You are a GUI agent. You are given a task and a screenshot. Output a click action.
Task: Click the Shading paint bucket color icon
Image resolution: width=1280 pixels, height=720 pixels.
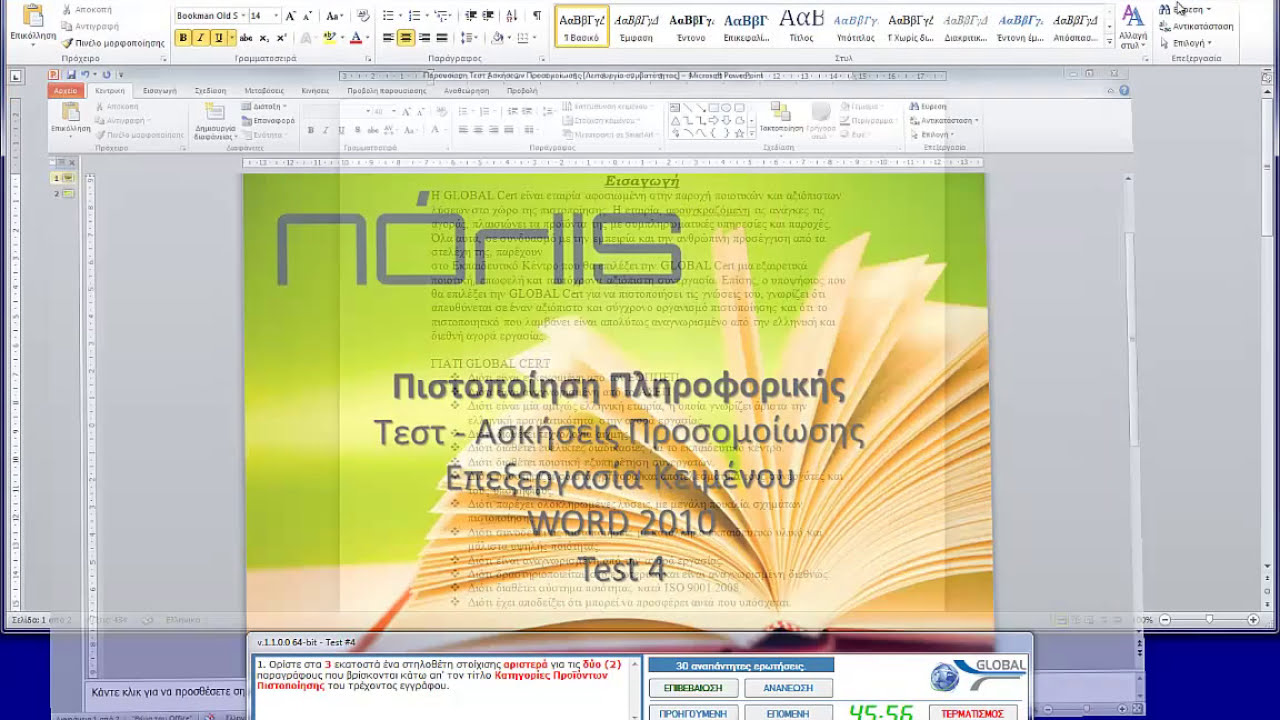click(498, 38)
